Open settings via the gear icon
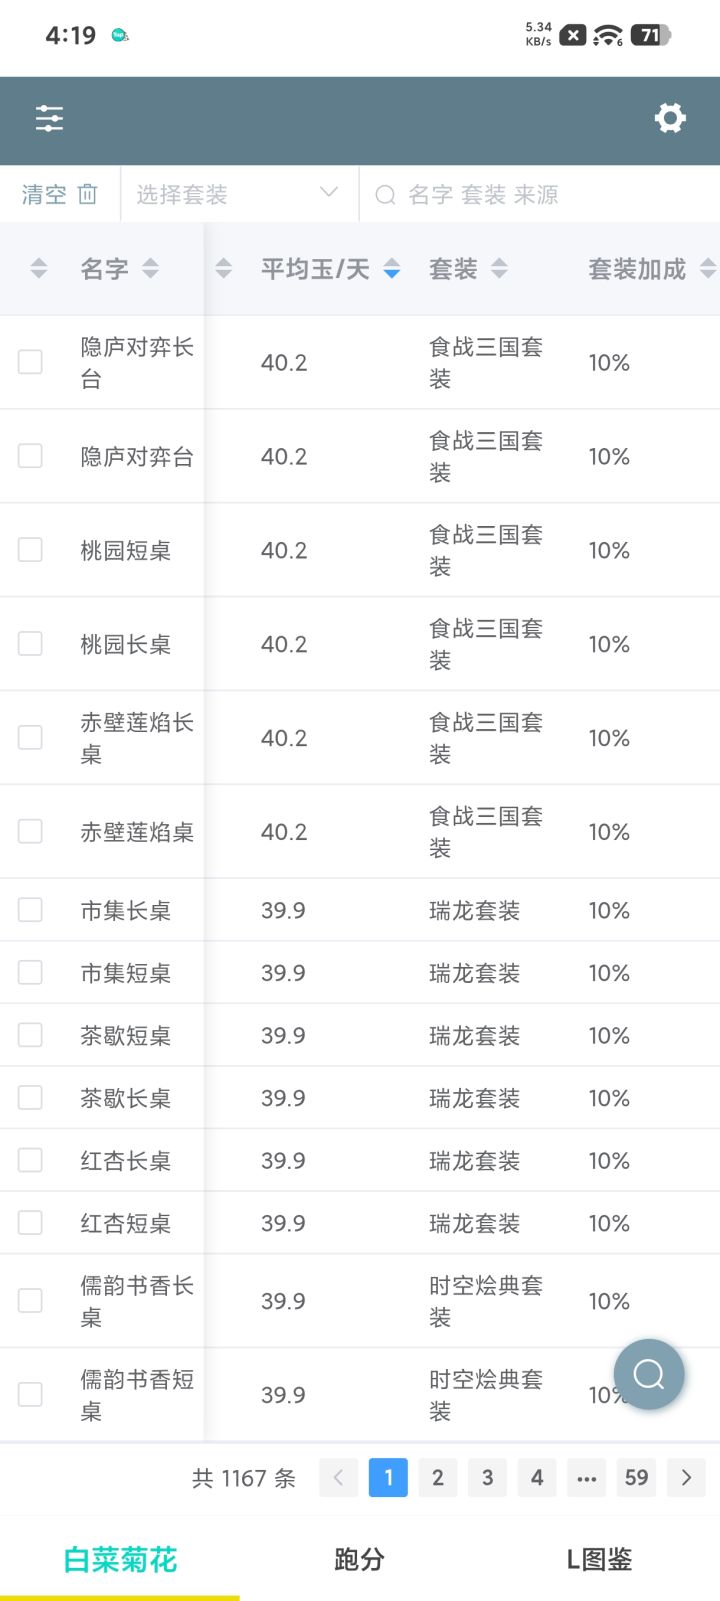The height and width of the screenshot is (1601, 720). 670,119
